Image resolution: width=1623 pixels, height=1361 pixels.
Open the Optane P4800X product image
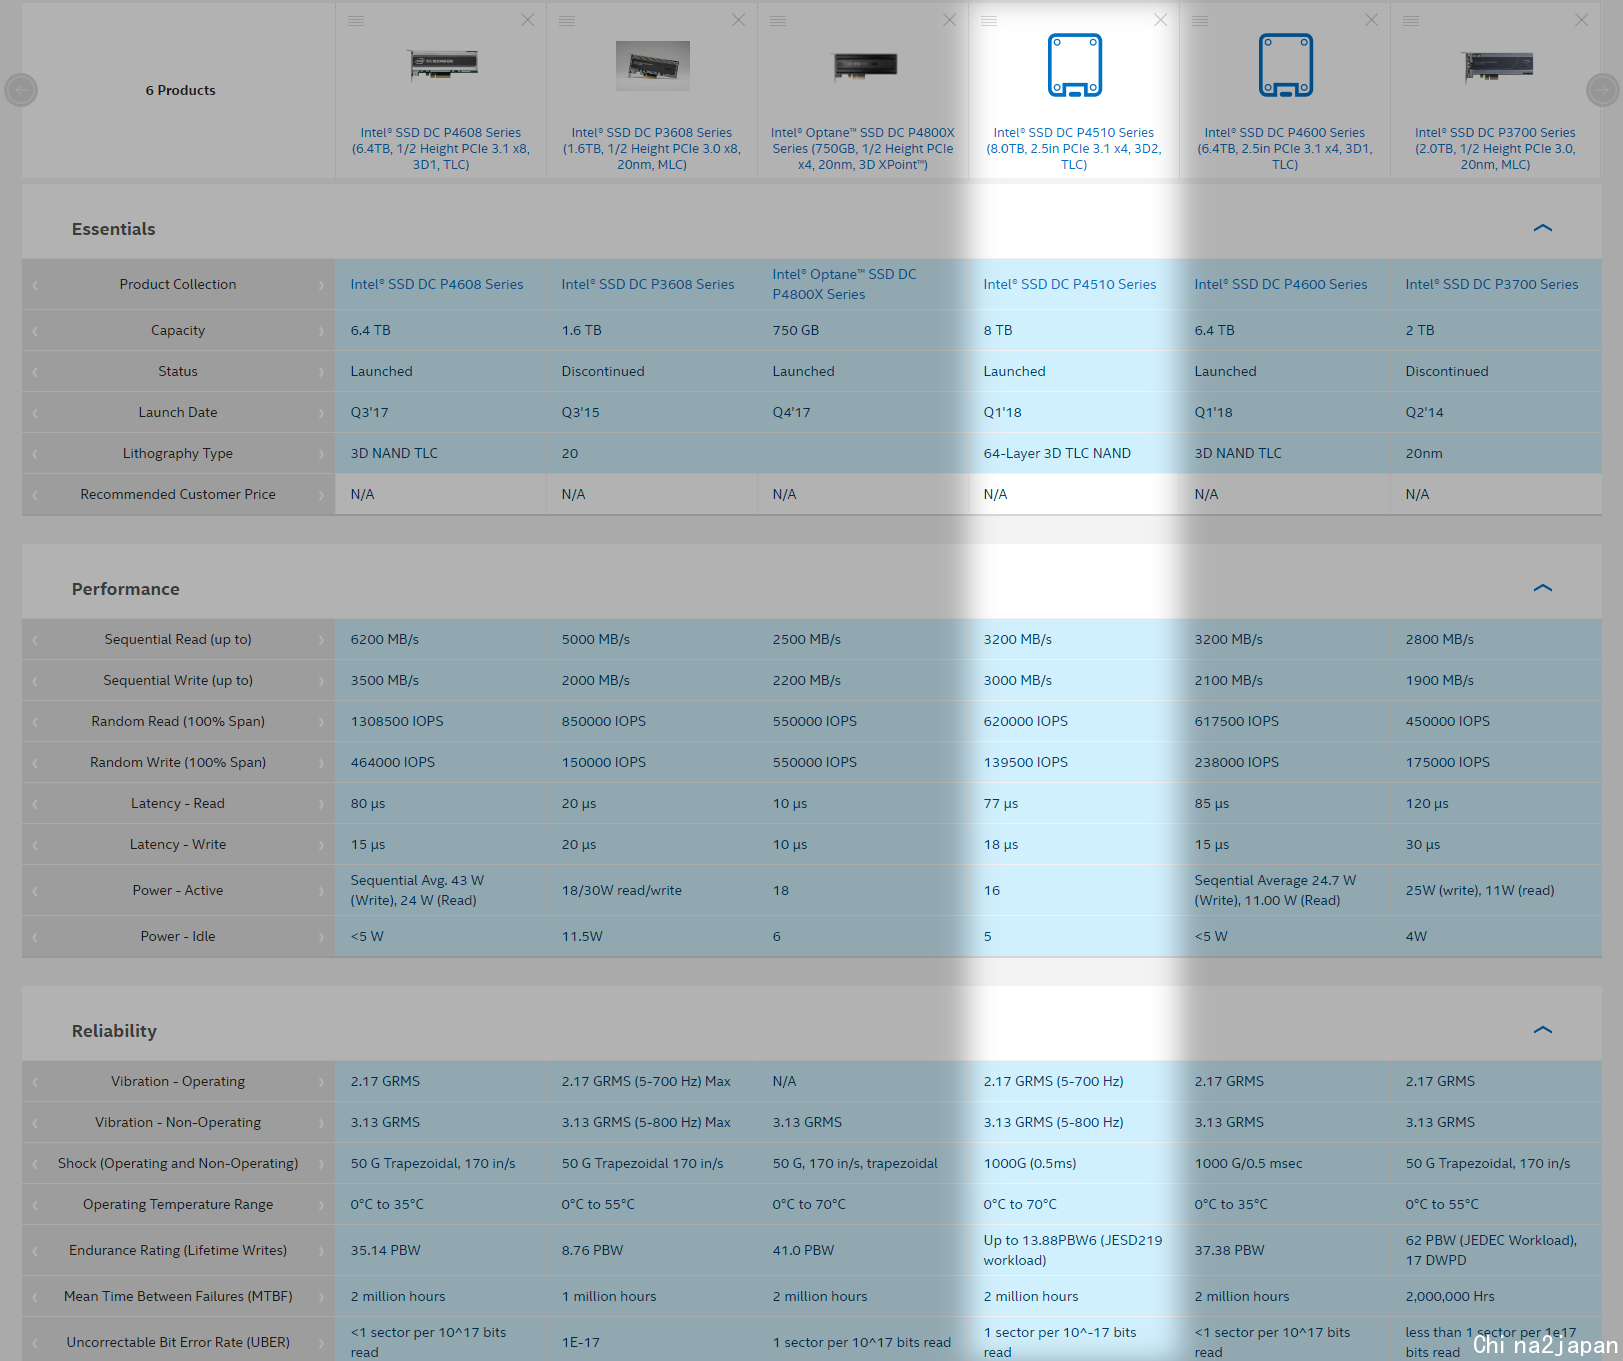point(864,66)
